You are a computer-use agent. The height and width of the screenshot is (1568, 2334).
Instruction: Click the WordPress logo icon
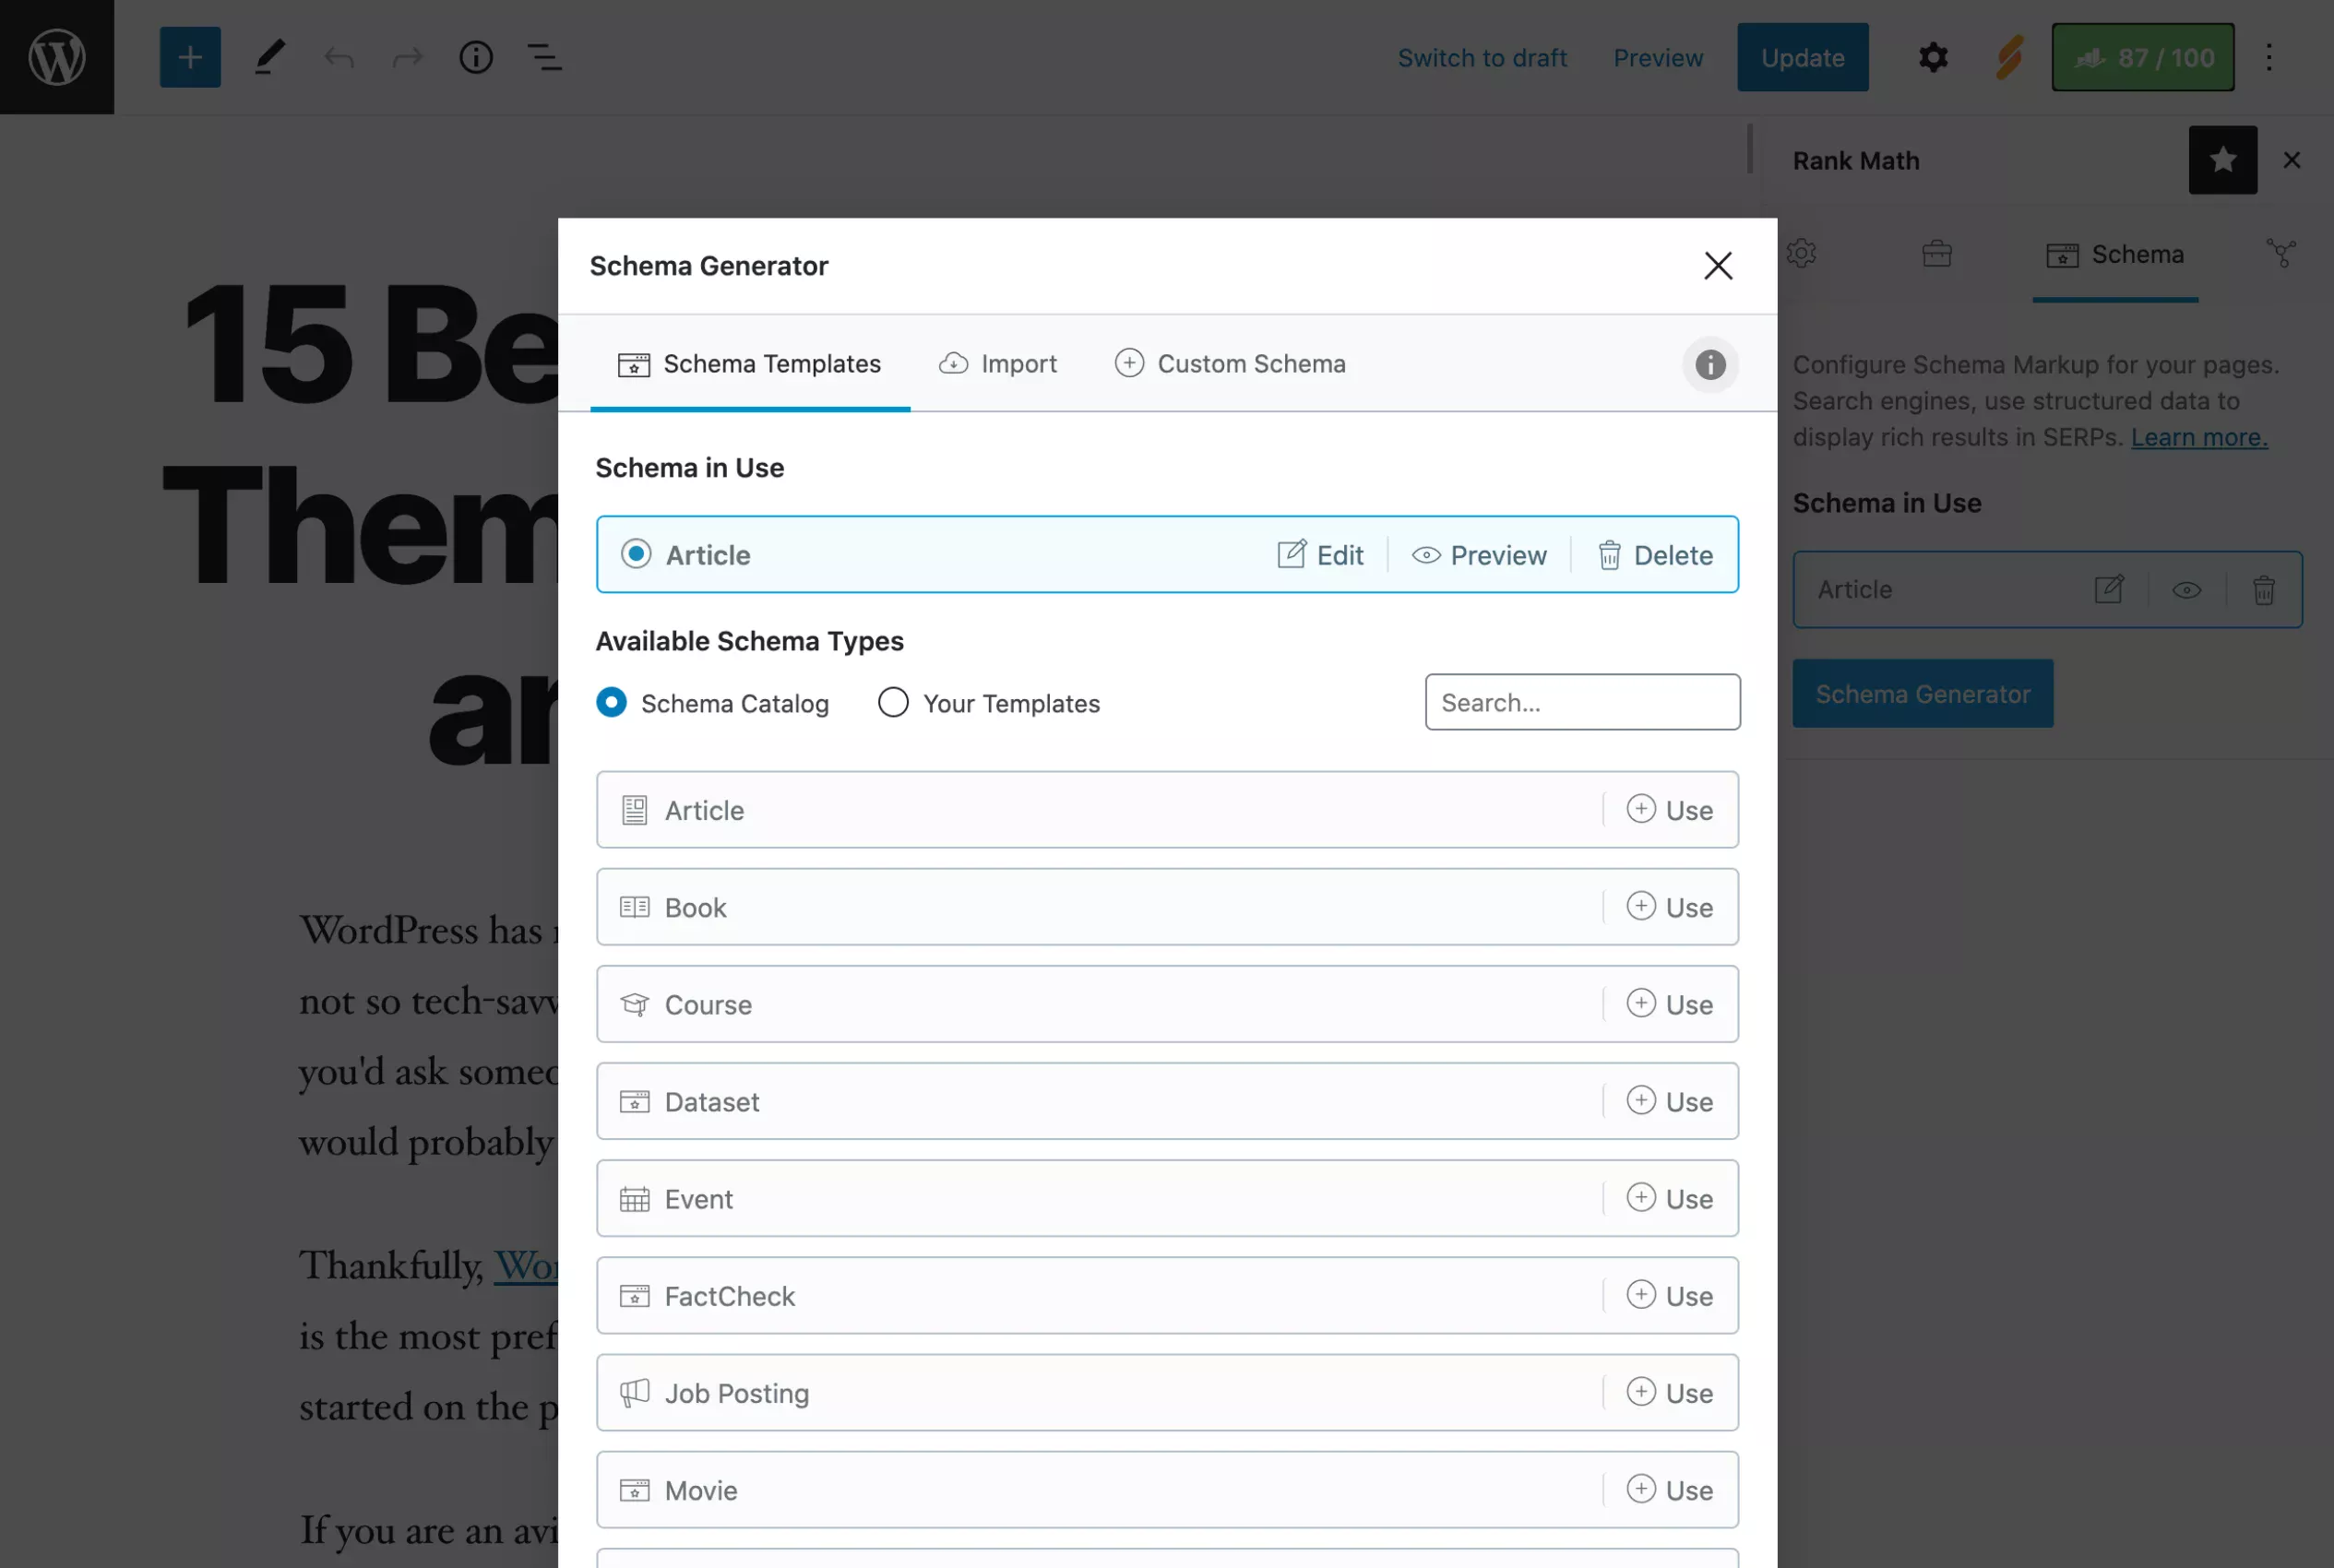coord(57,57)
